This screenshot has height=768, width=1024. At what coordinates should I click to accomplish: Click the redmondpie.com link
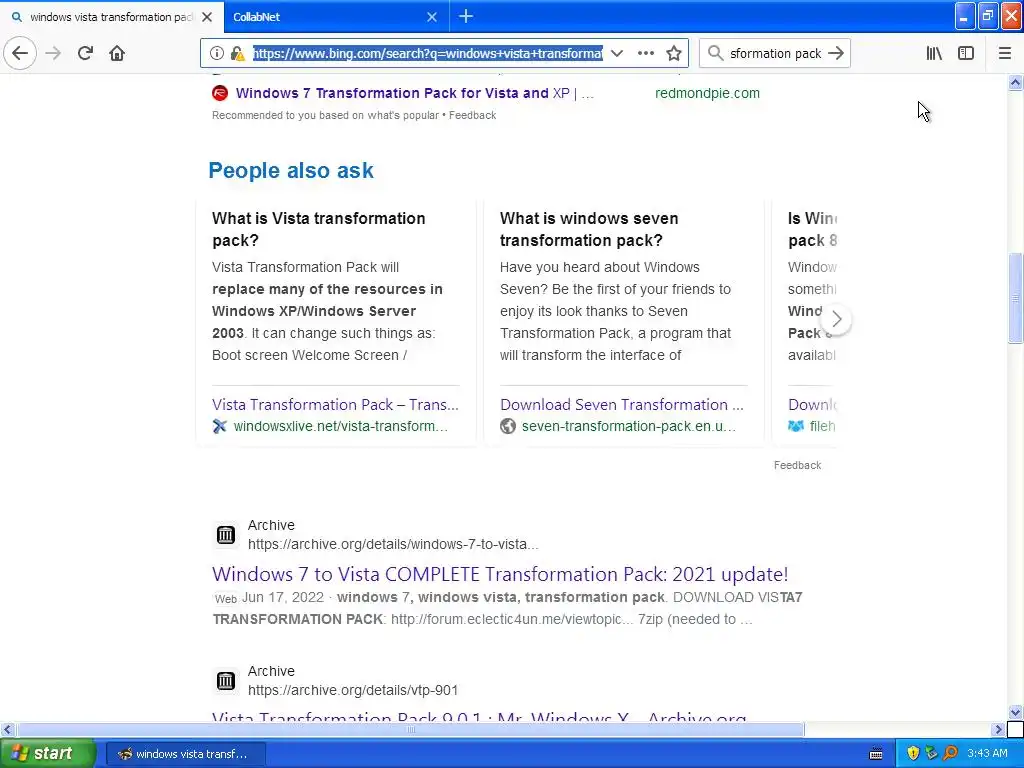pos(707,93)
